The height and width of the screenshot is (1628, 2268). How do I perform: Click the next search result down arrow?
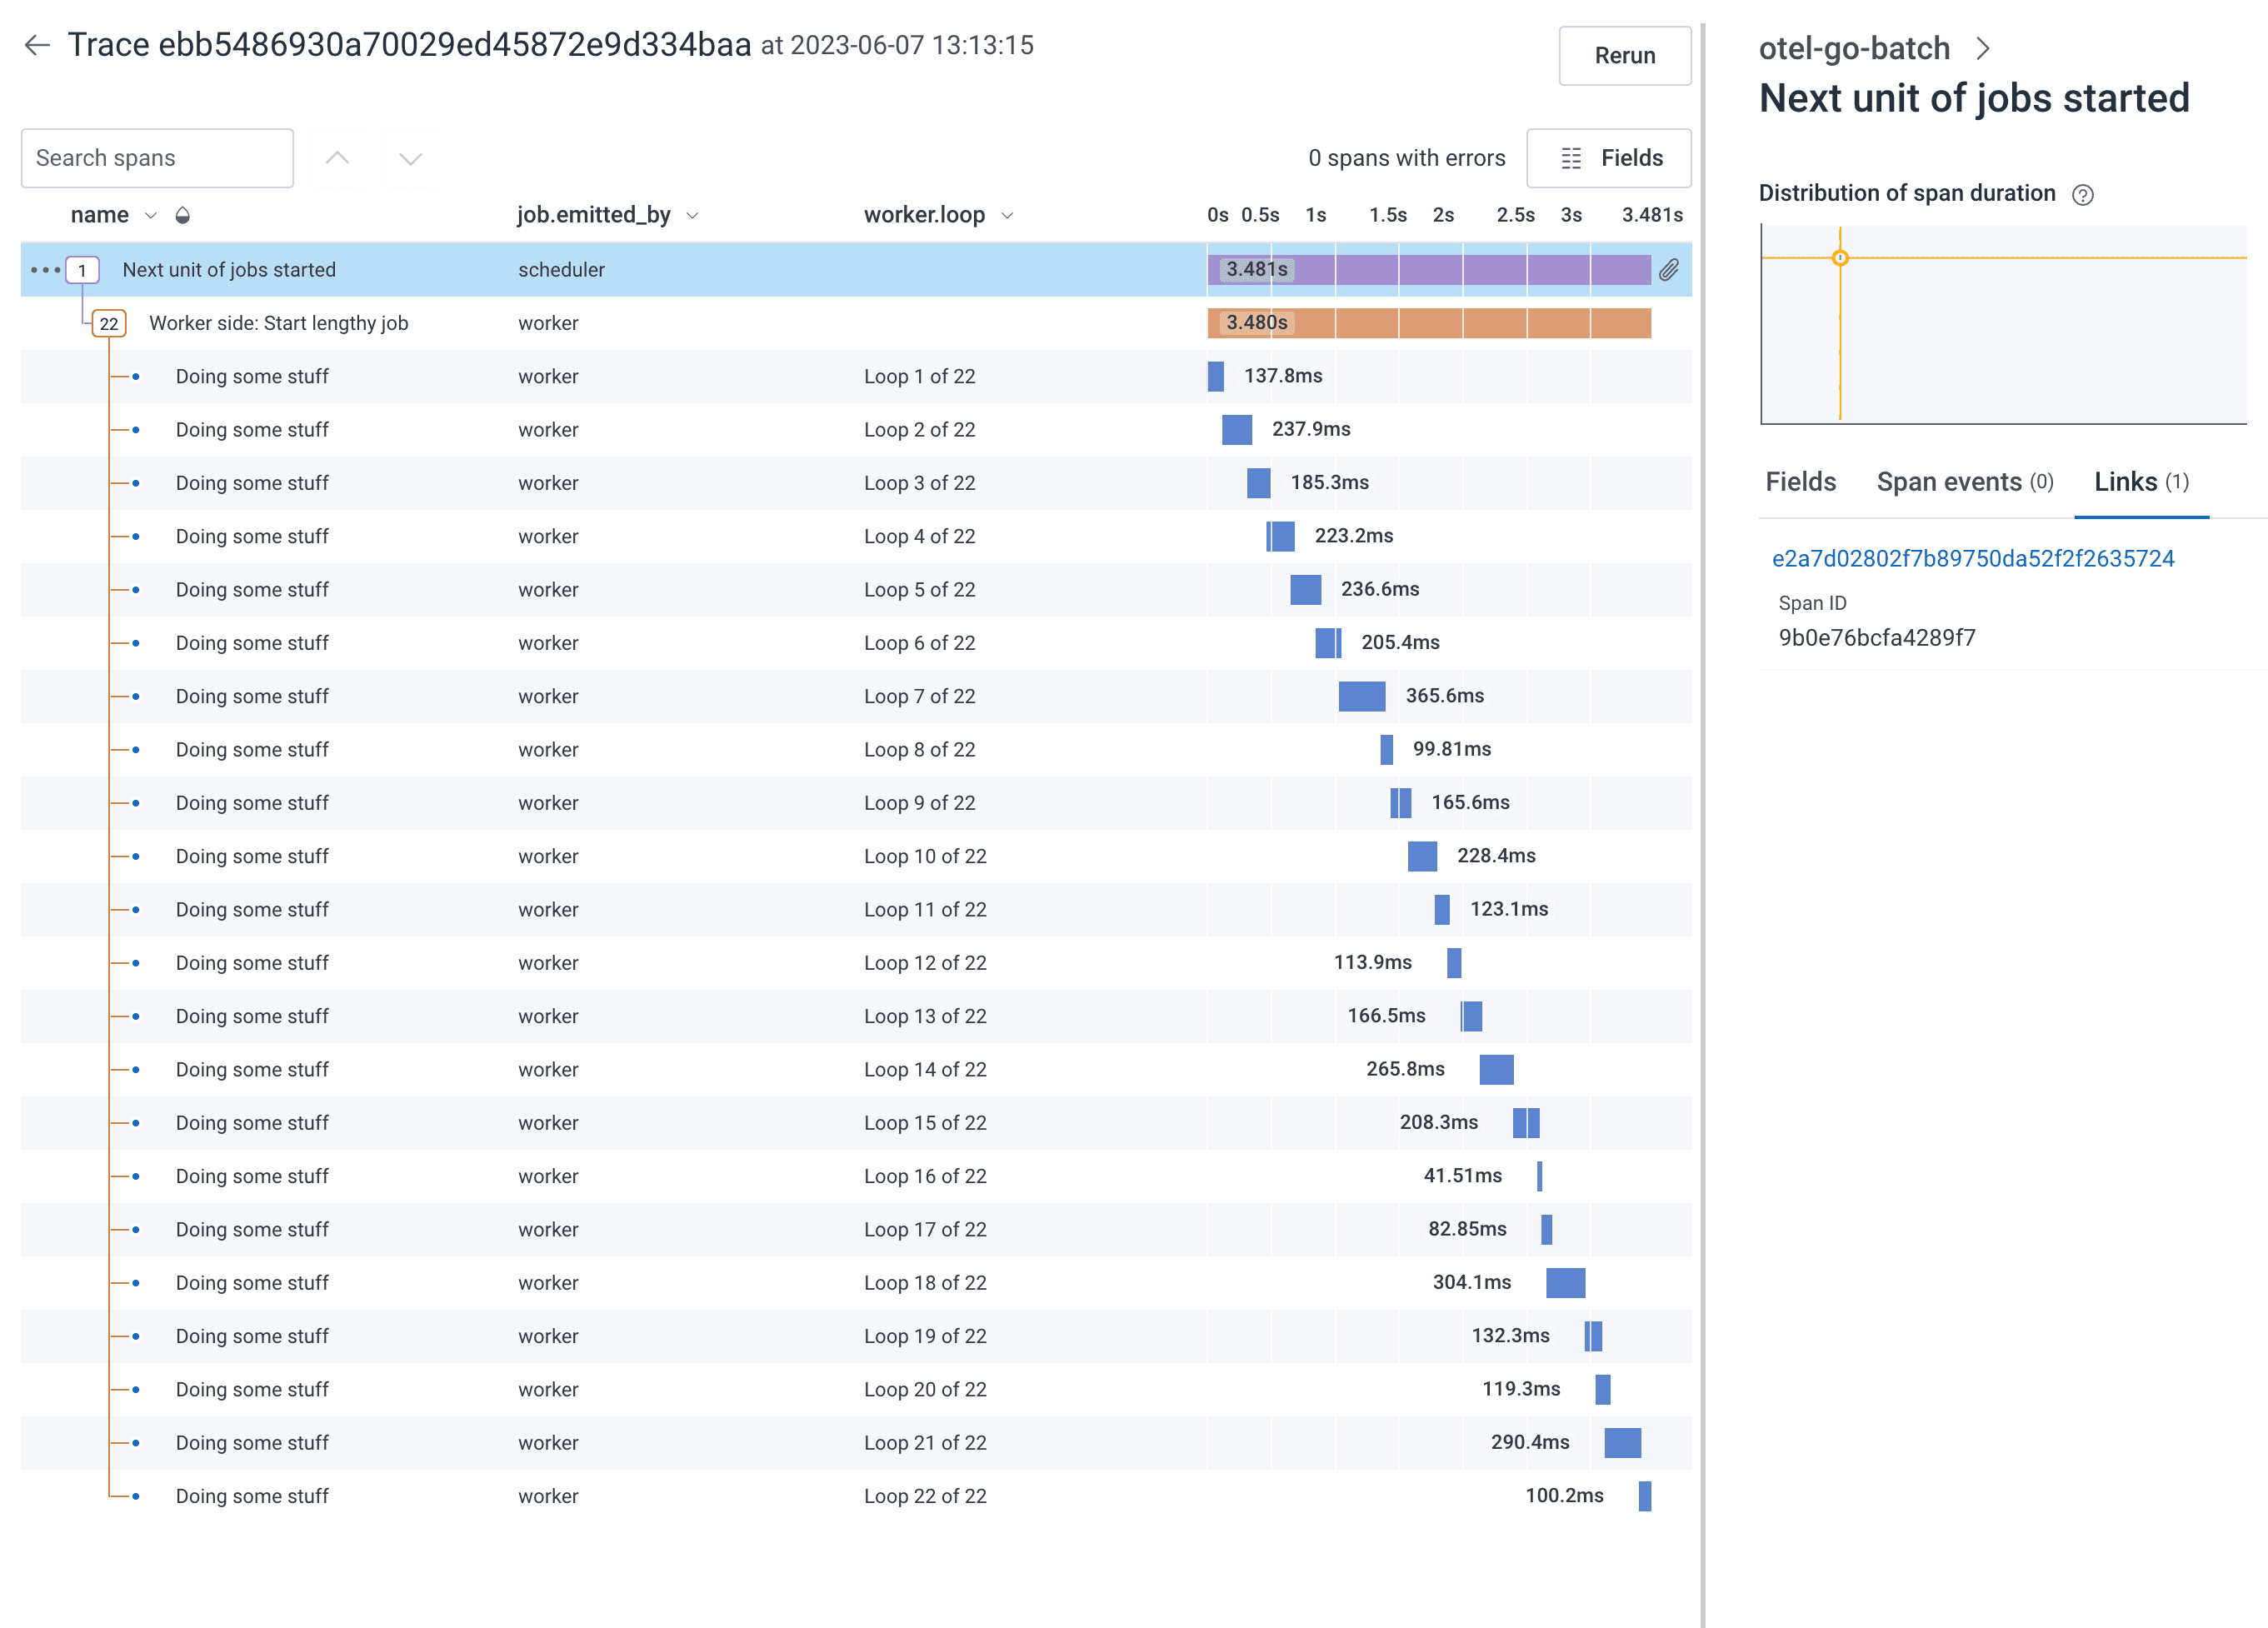[x=410, y=158]
